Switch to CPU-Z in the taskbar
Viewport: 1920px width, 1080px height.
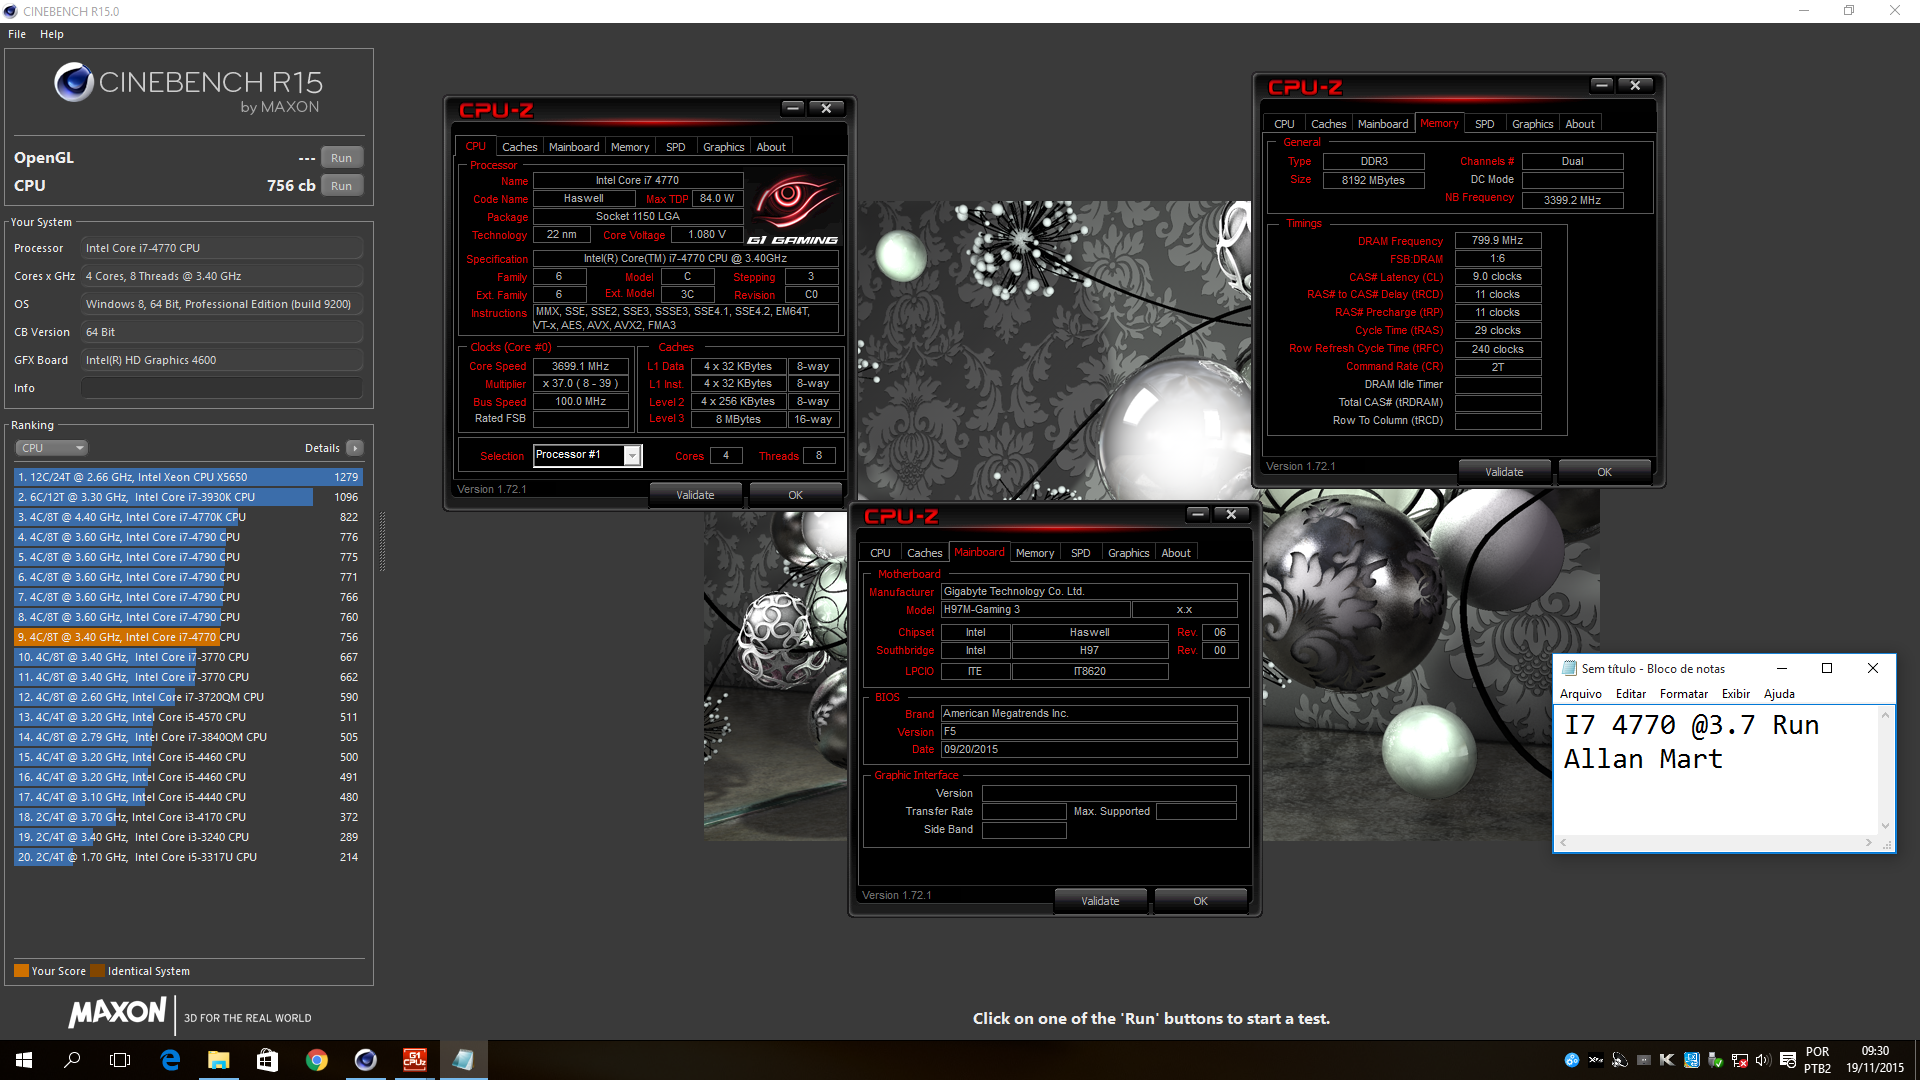click(x=414, y=1060)
